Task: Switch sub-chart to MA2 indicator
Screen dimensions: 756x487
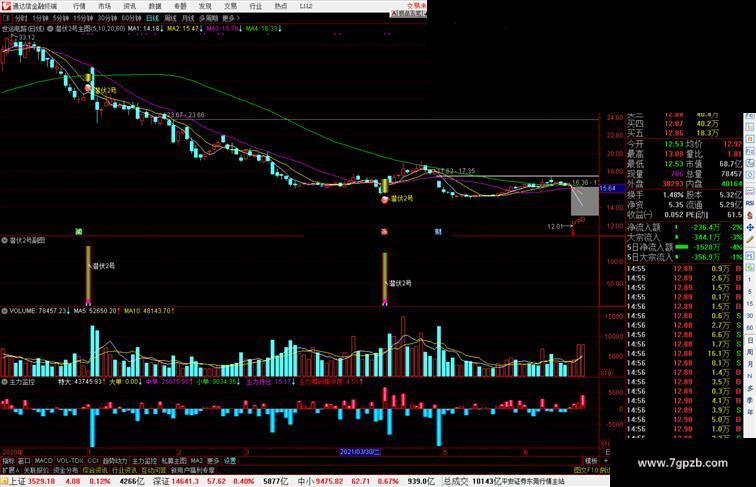Action: tap(196, 461)
